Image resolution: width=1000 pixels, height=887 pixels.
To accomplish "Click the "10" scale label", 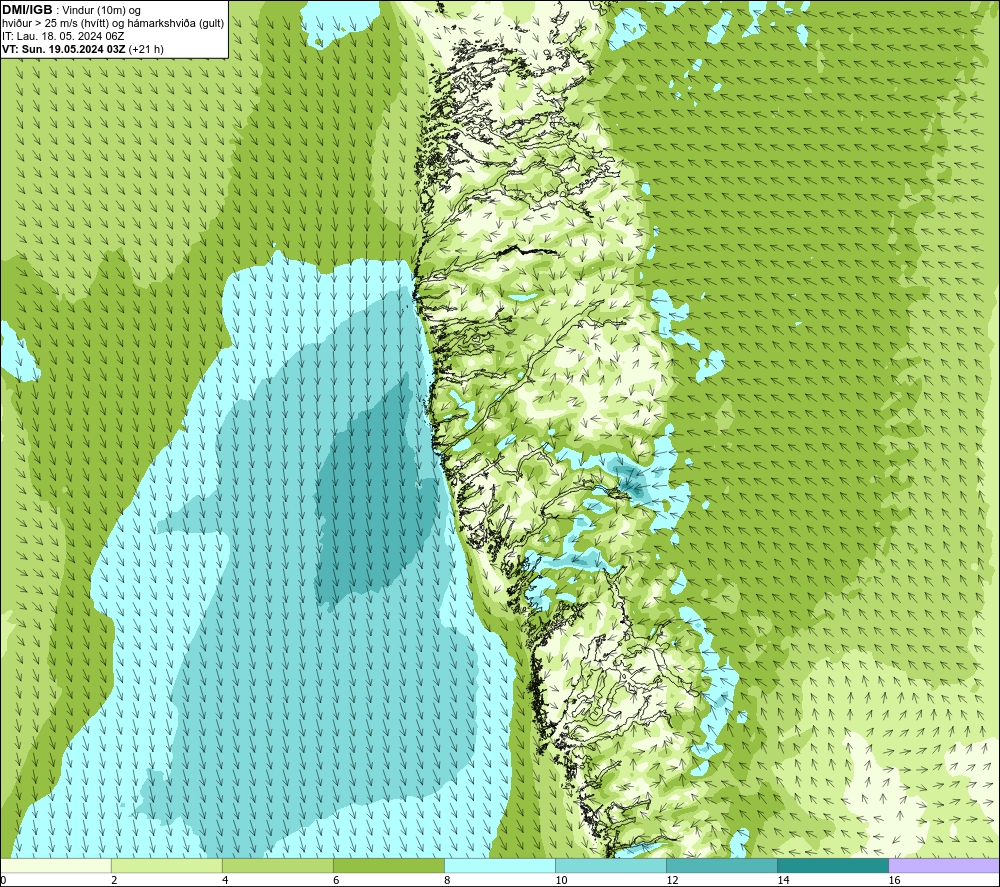I will point(561,880).
